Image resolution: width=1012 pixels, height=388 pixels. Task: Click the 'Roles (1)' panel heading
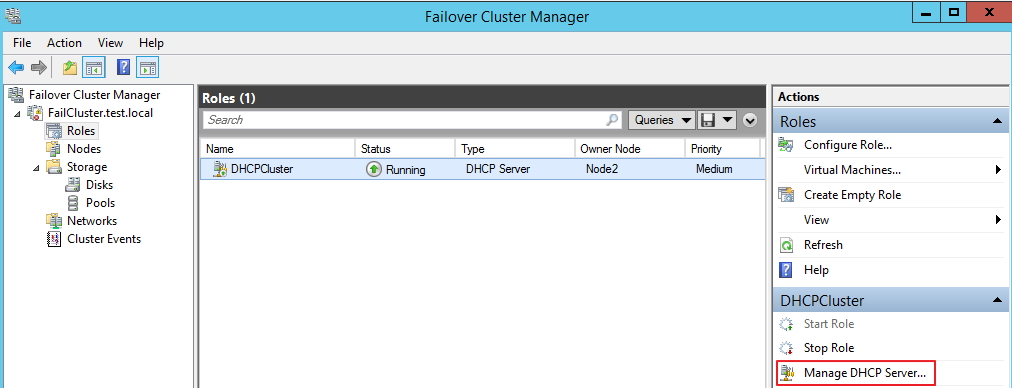[x=229, y=98]
